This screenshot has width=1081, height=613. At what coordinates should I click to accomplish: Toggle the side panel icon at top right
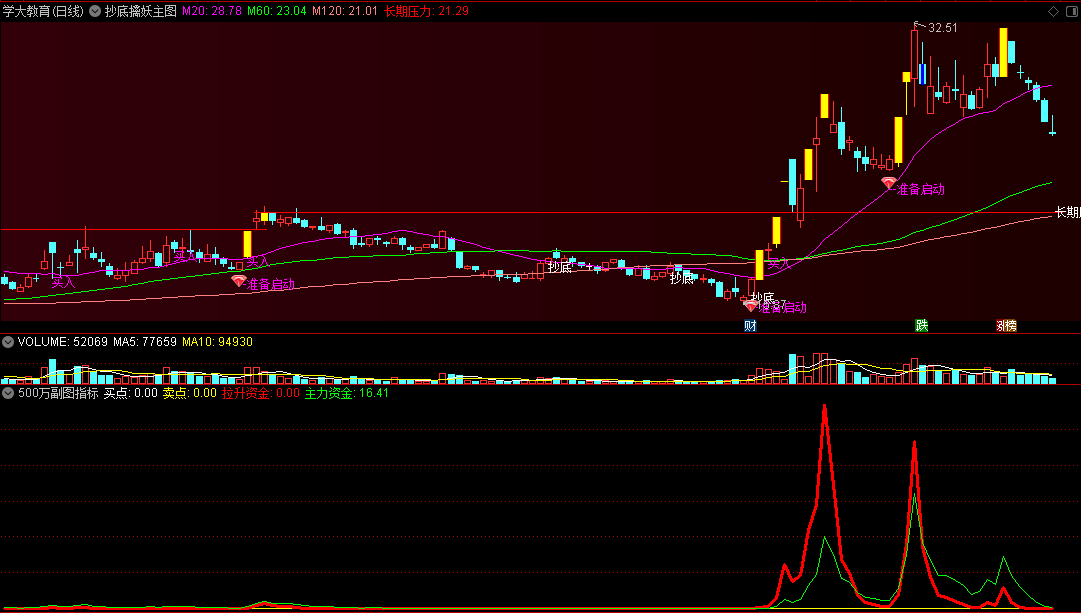coord(1071,11)
